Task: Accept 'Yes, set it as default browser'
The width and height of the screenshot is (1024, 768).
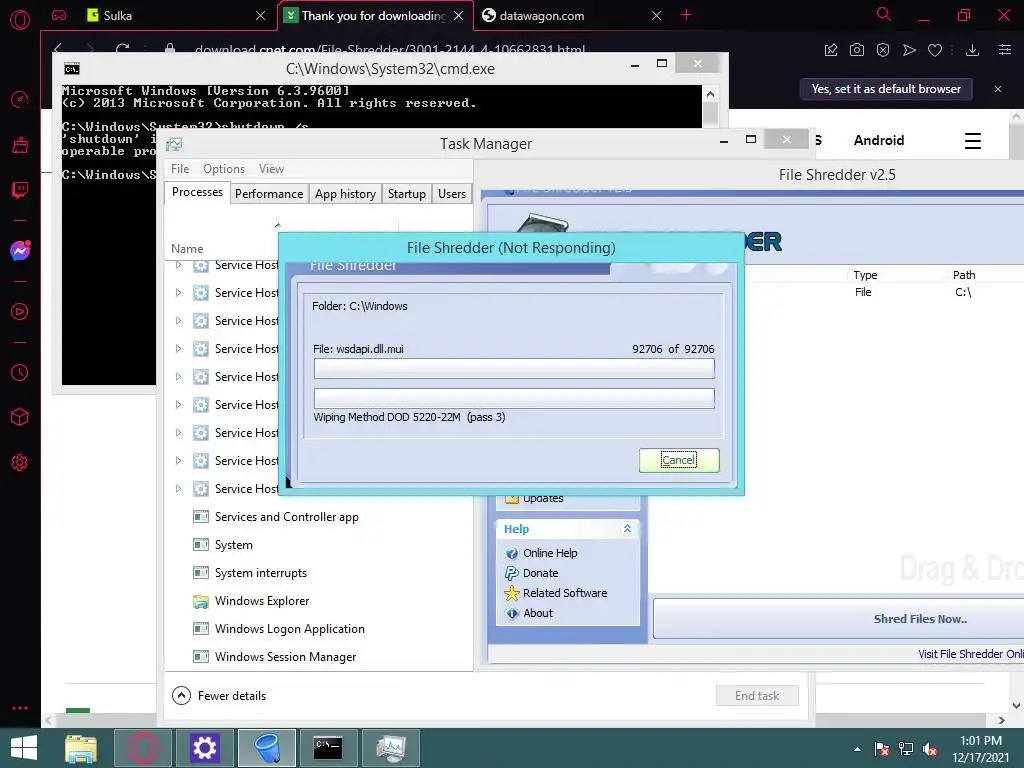Action: [x=886, y=89]
